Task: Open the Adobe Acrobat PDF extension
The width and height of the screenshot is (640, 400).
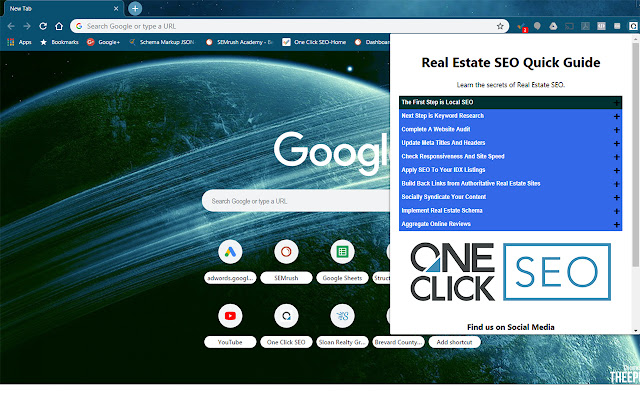Action: (585, 26)
